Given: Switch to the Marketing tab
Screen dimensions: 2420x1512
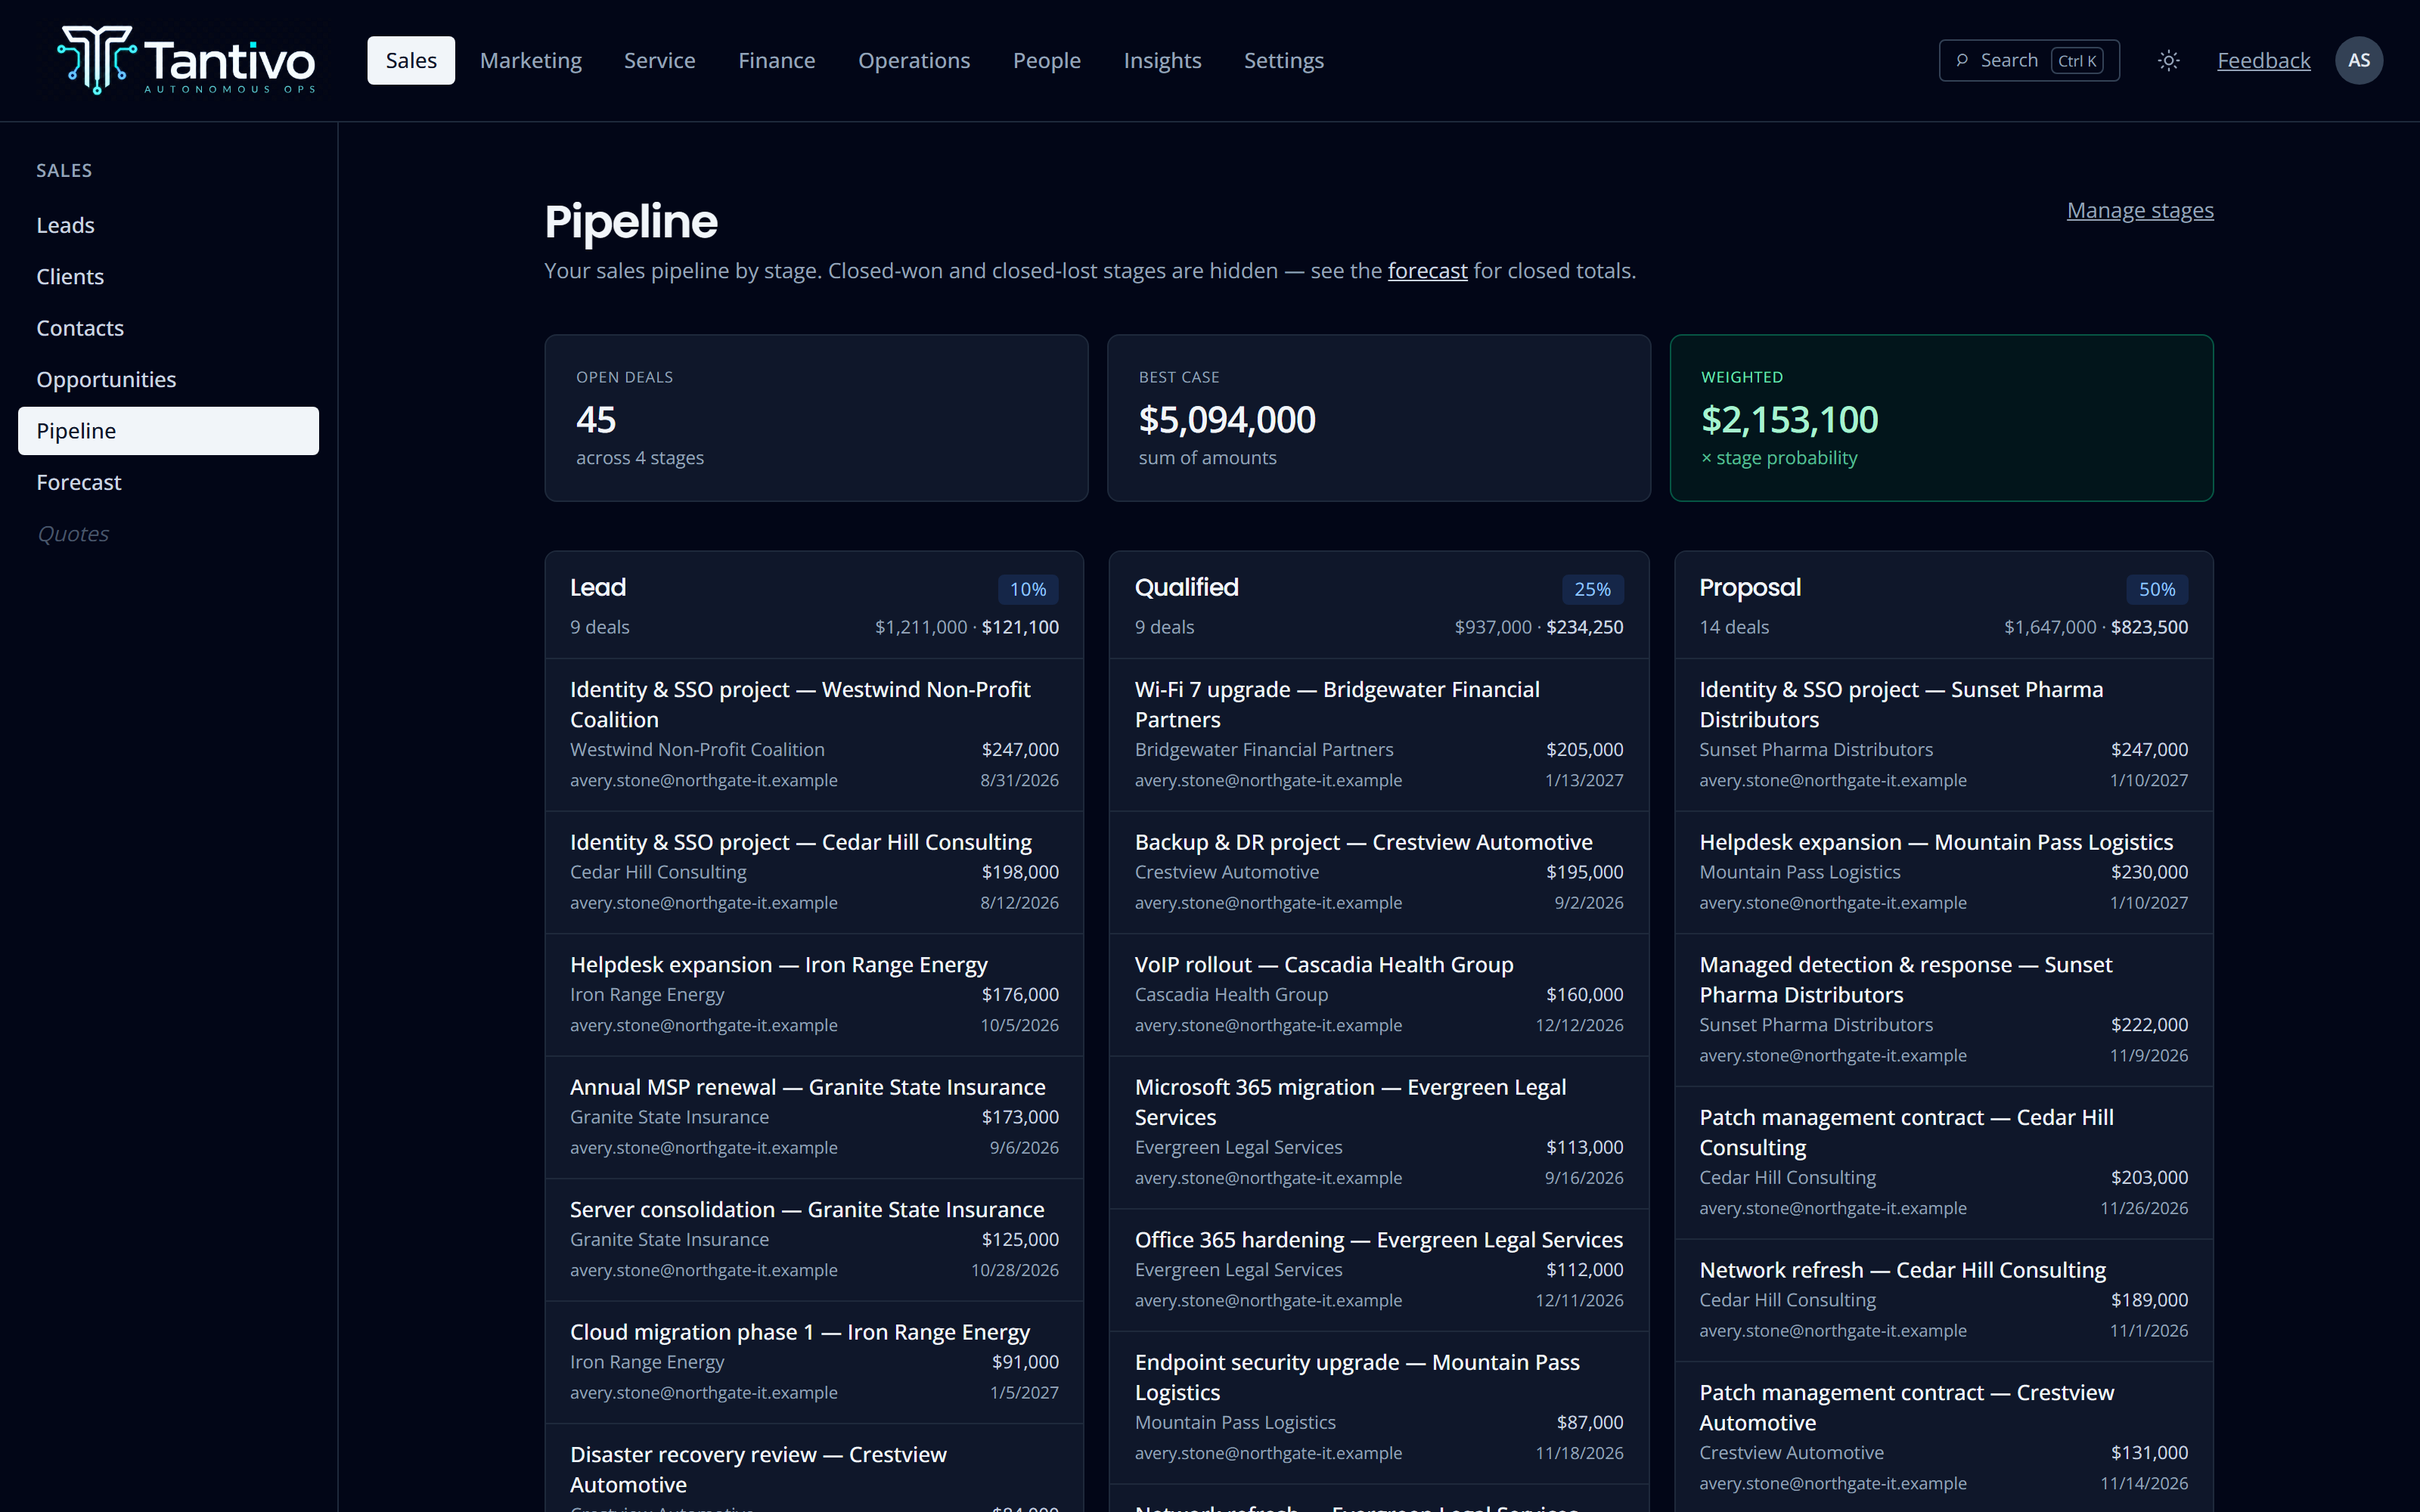Looking at the screenshot, I should pos(531,61).
